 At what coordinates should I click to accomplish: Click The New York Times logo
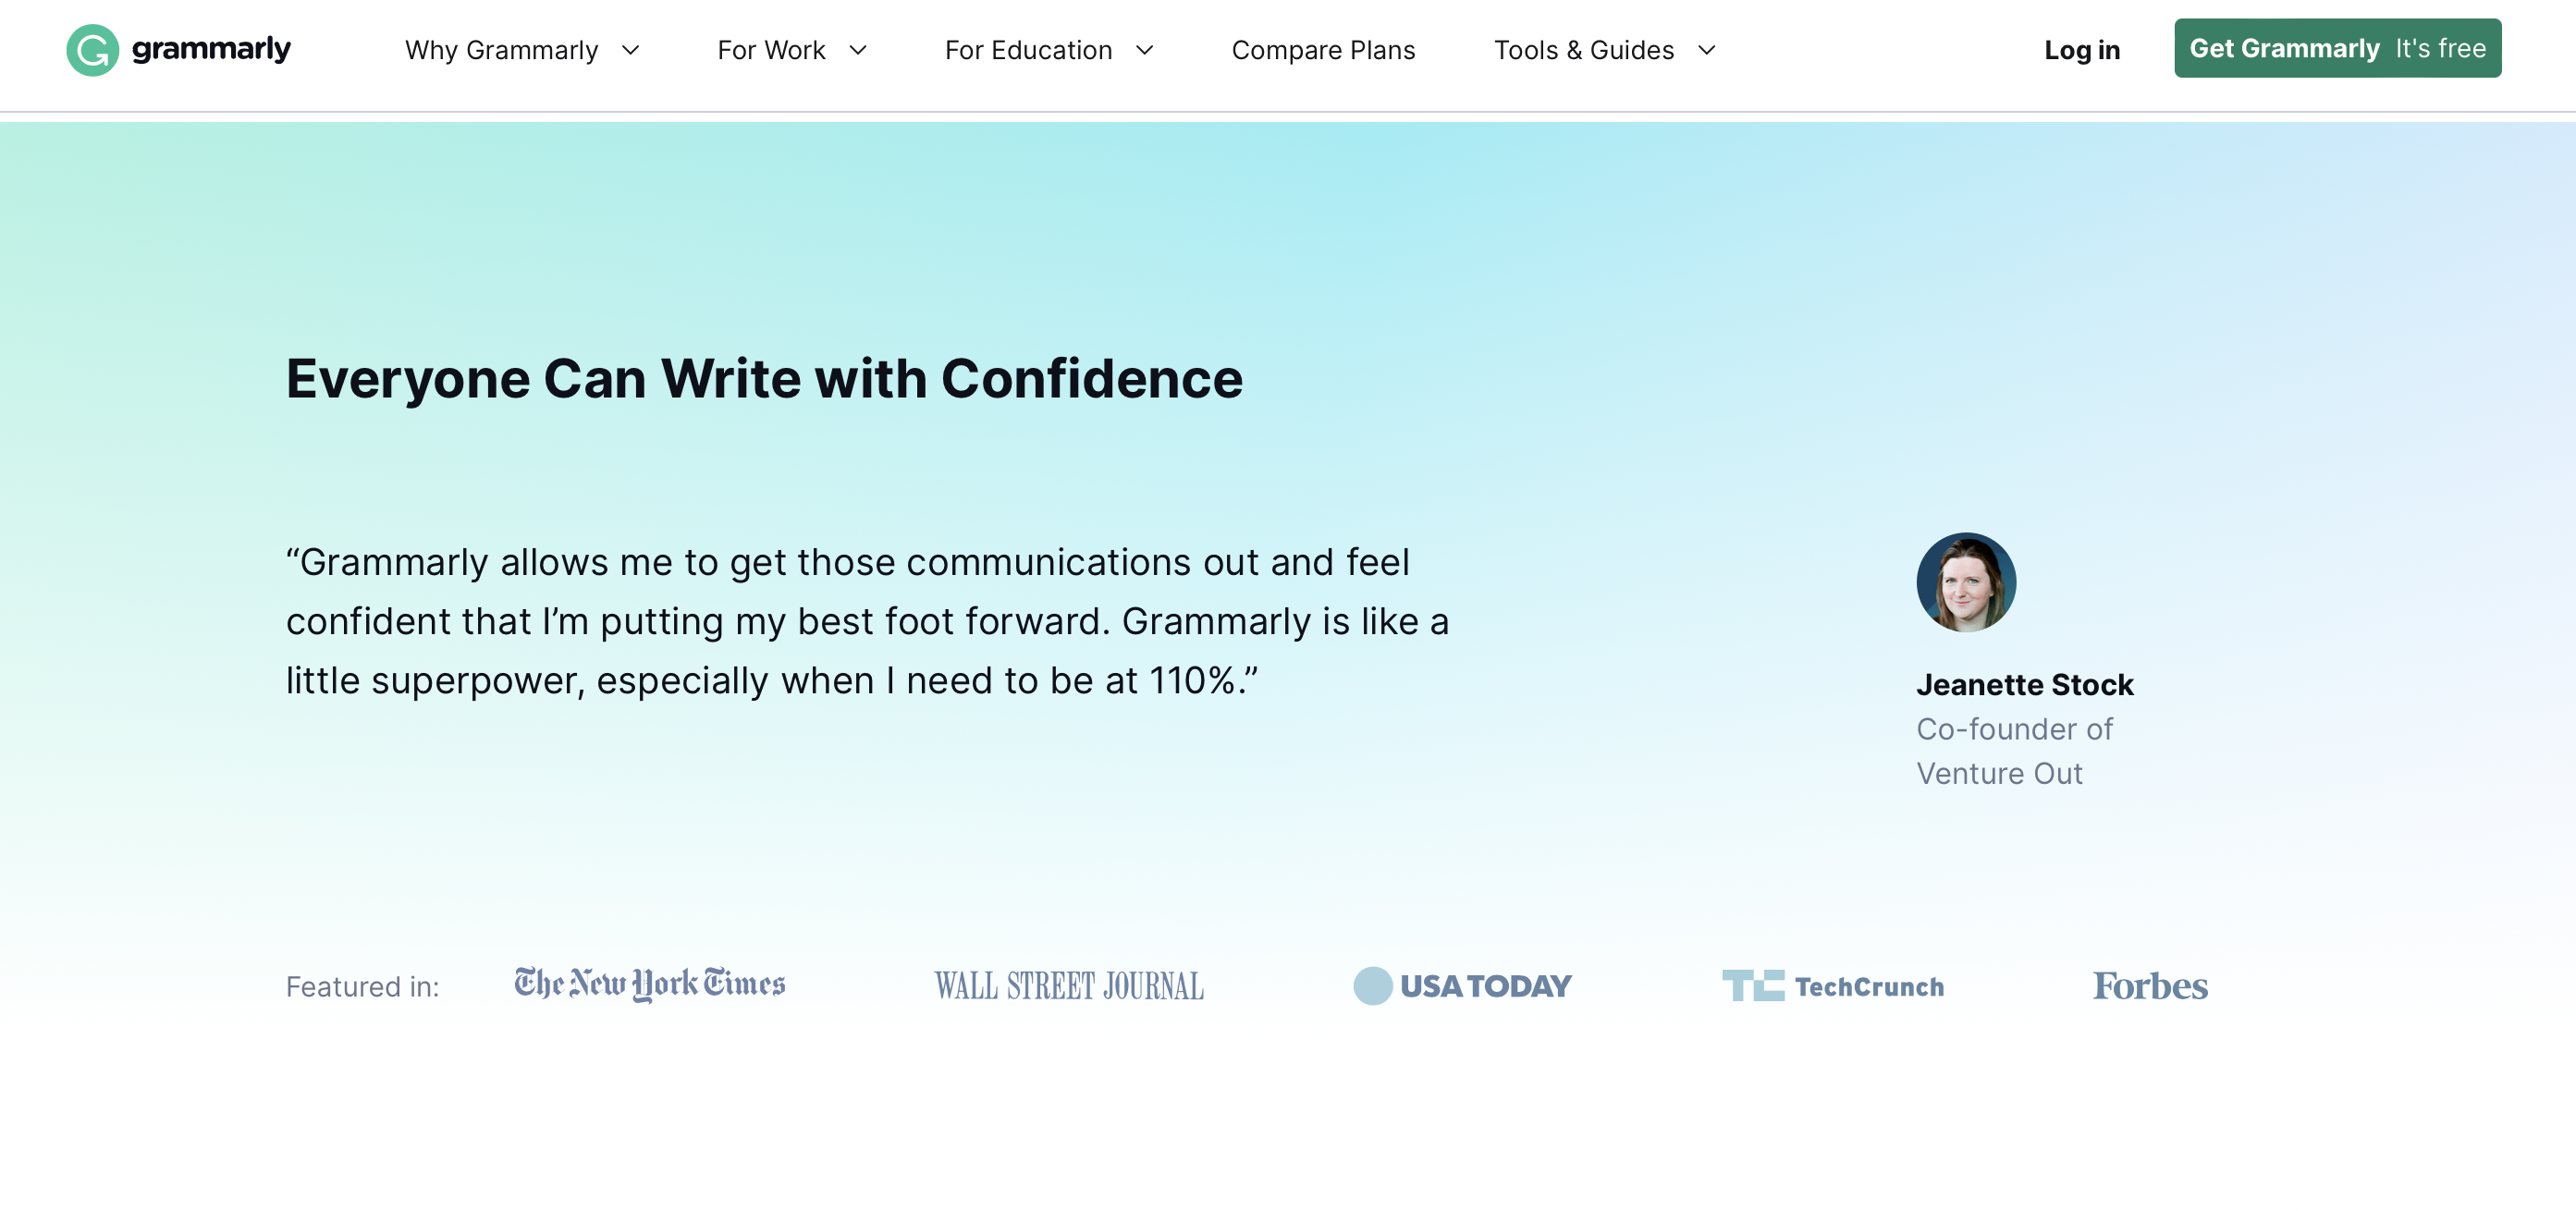click(x=650, y=984)
